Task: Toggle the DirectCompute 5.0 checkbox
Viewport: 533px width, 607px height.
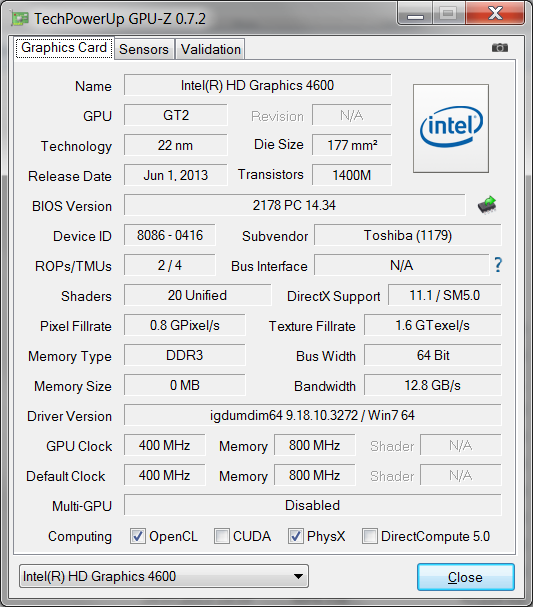Action: [370, 536]
